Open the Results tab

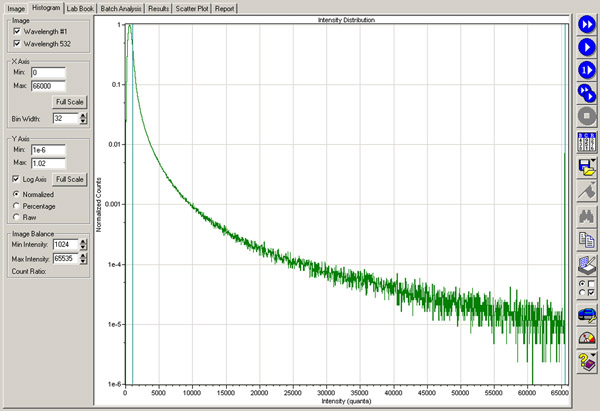point(158,8)
